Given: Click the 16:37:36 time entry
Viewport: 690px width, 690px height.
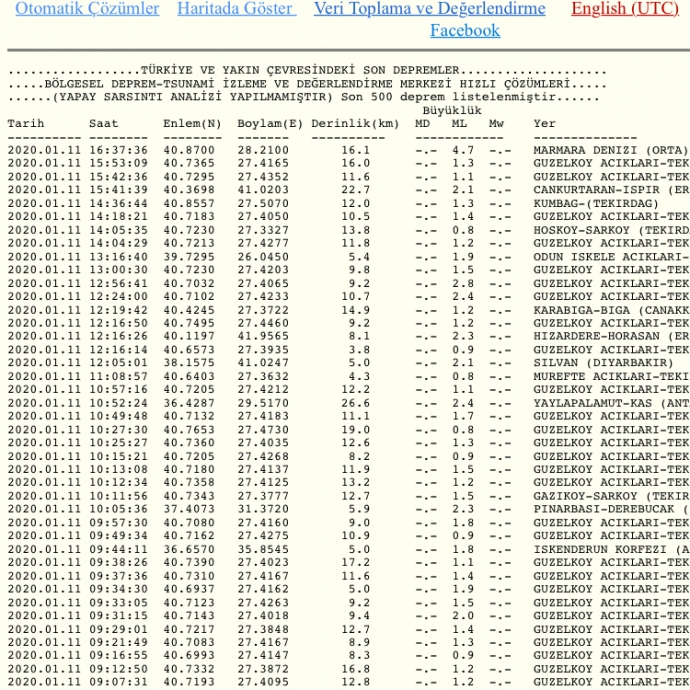Looking at the screenshot, I should [x=118, y=150].
